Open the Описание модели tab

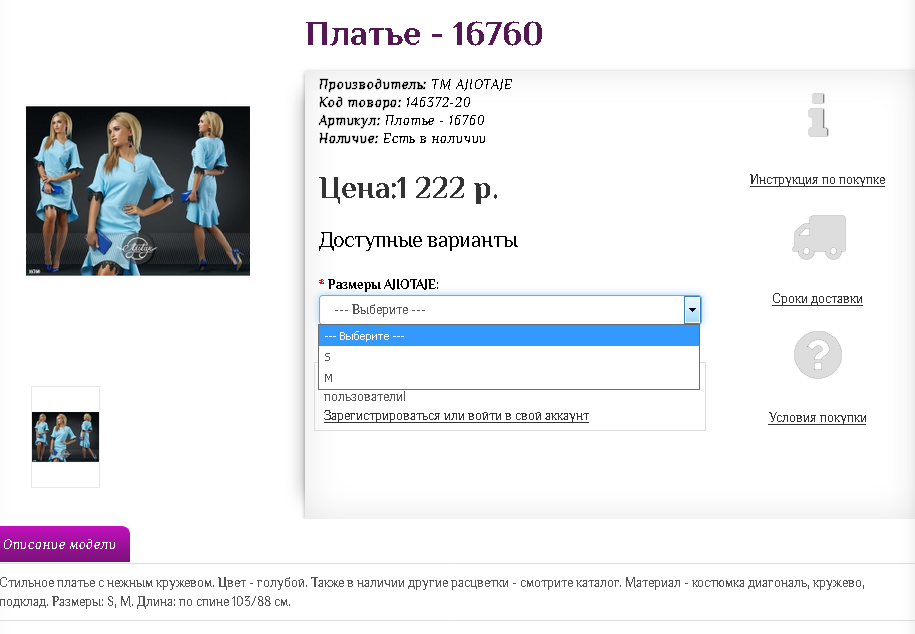click(64, 544)
